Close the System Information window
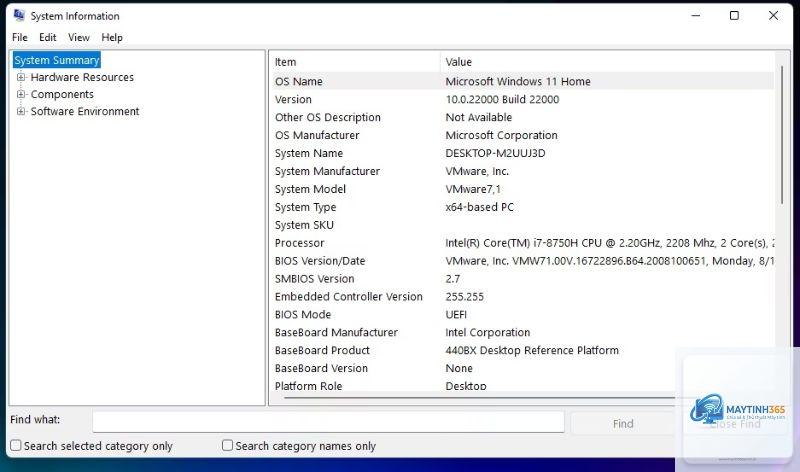This screenshot has height=472, width=800. pos(773,16)
